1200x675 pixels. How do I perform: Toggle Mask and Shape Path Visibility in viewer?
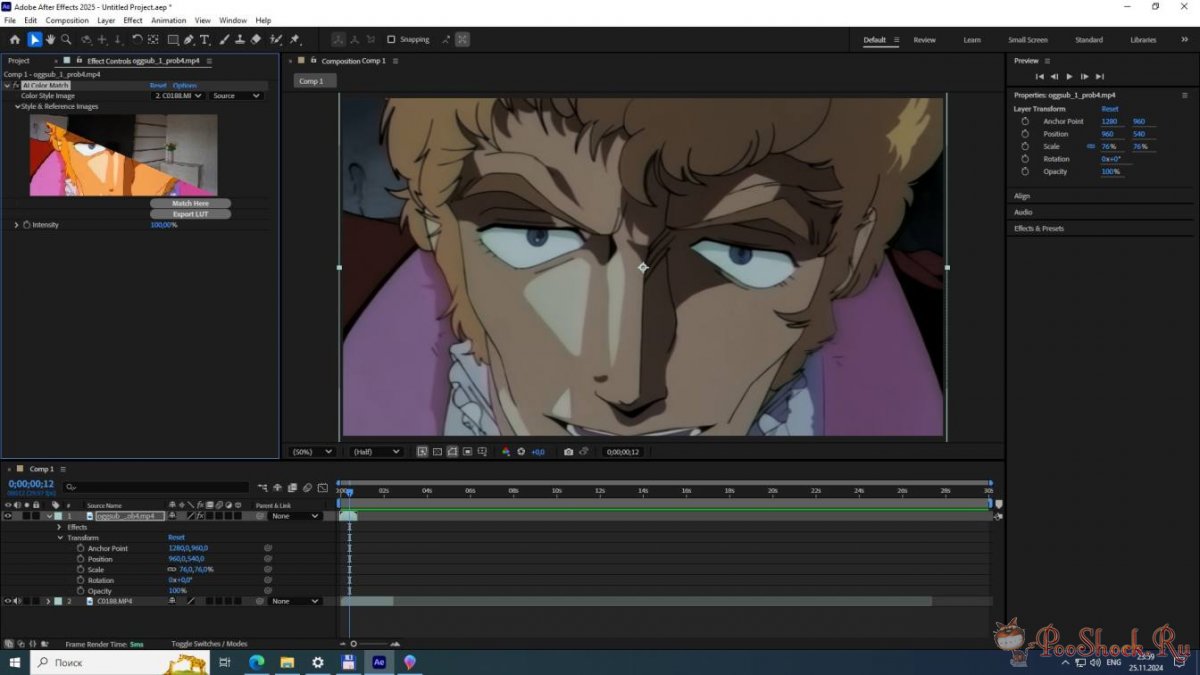pos(452,452)
